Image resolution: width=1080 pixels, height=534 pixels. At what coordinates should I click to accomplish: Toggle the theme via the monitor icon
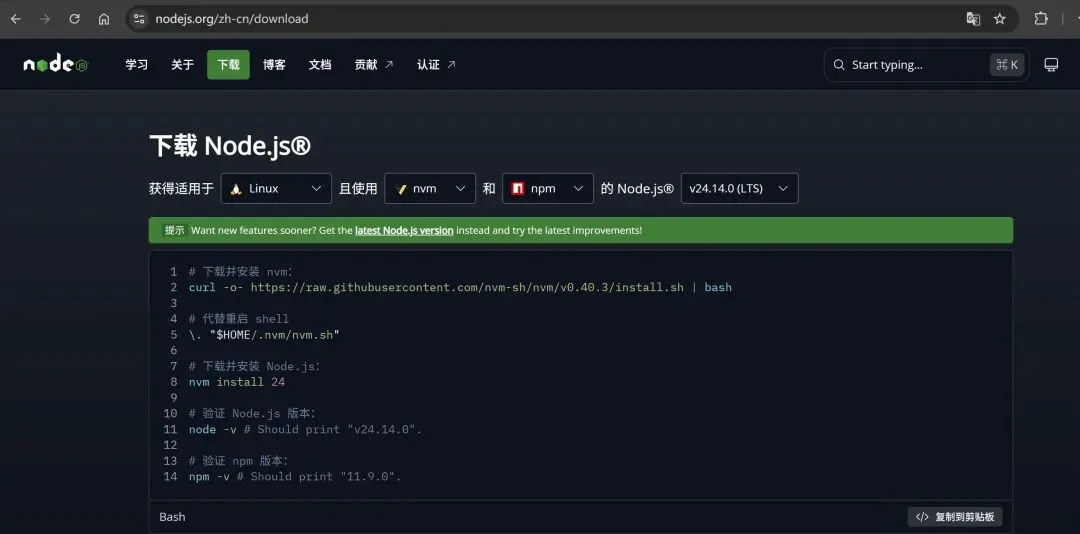(x=1051, y=65)
